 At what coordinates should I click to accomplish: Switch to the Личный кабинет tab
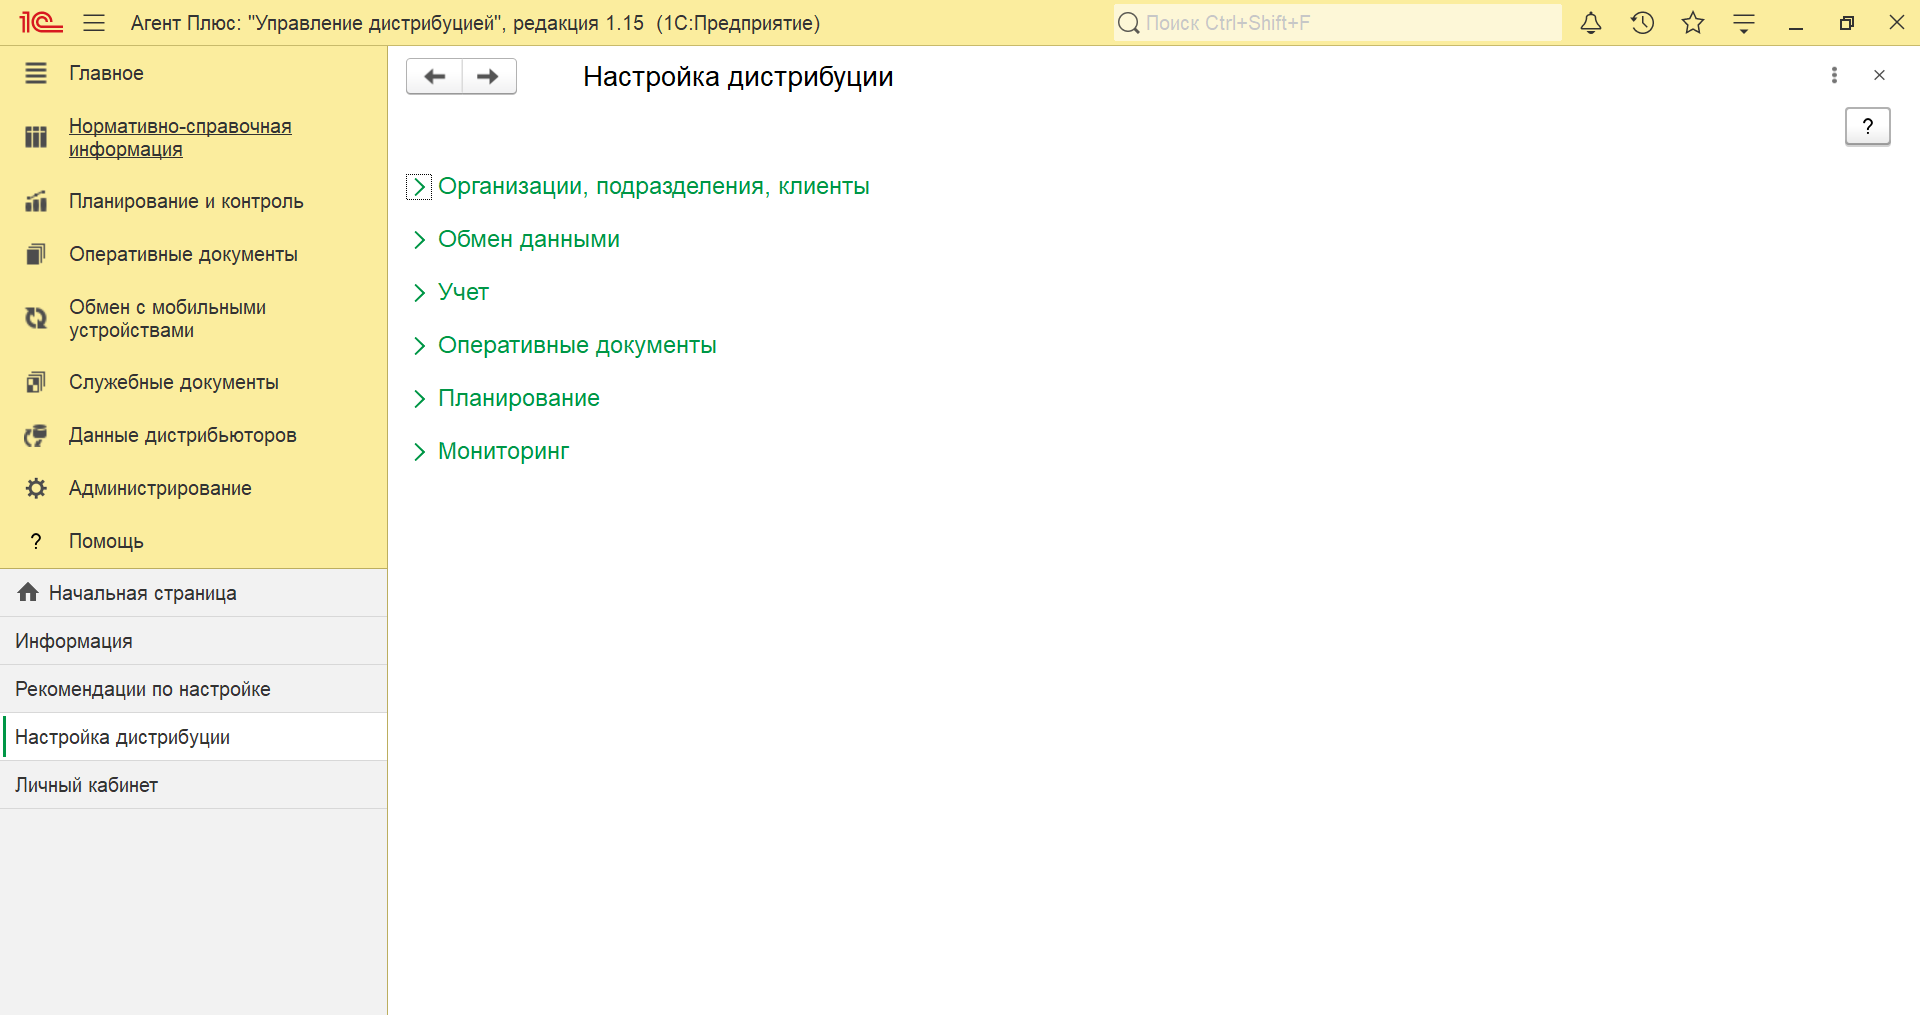coord(194,785)
